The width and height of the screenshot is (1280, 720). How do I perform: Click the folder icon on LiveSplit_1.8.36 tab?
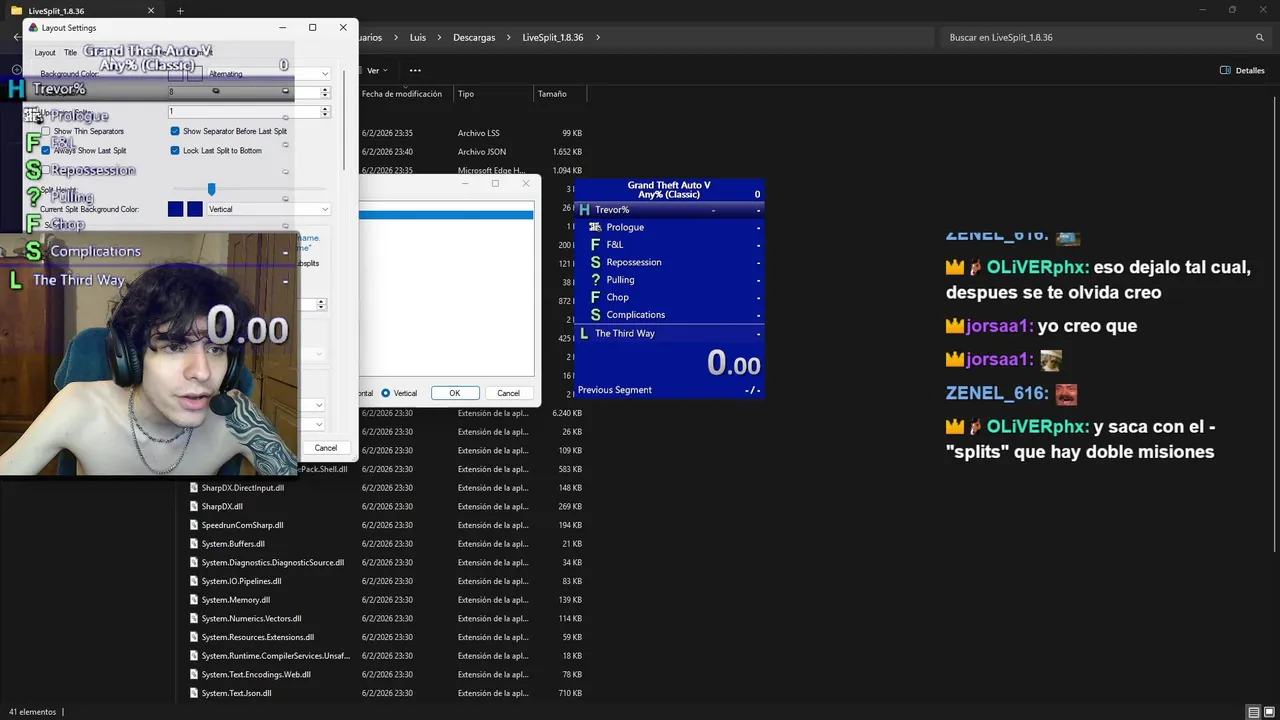point(16,11)
